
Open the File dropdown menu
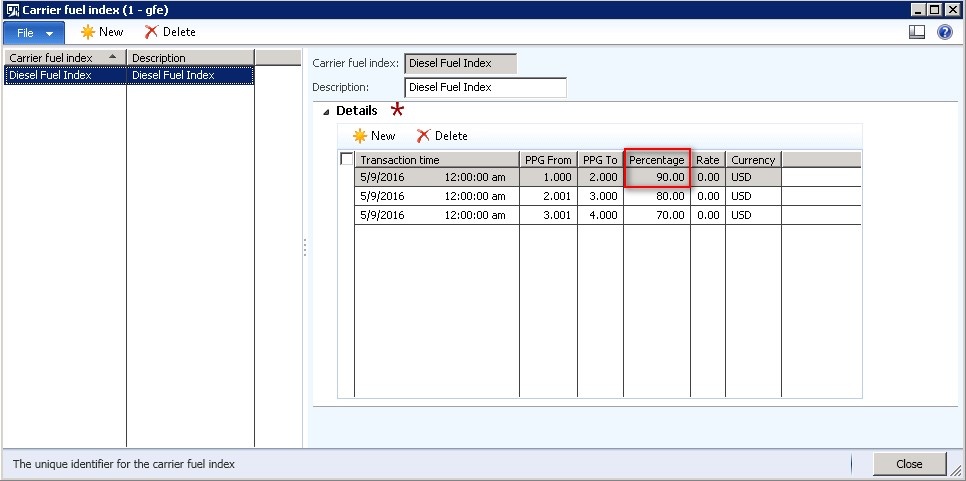(x=34, y=33)
